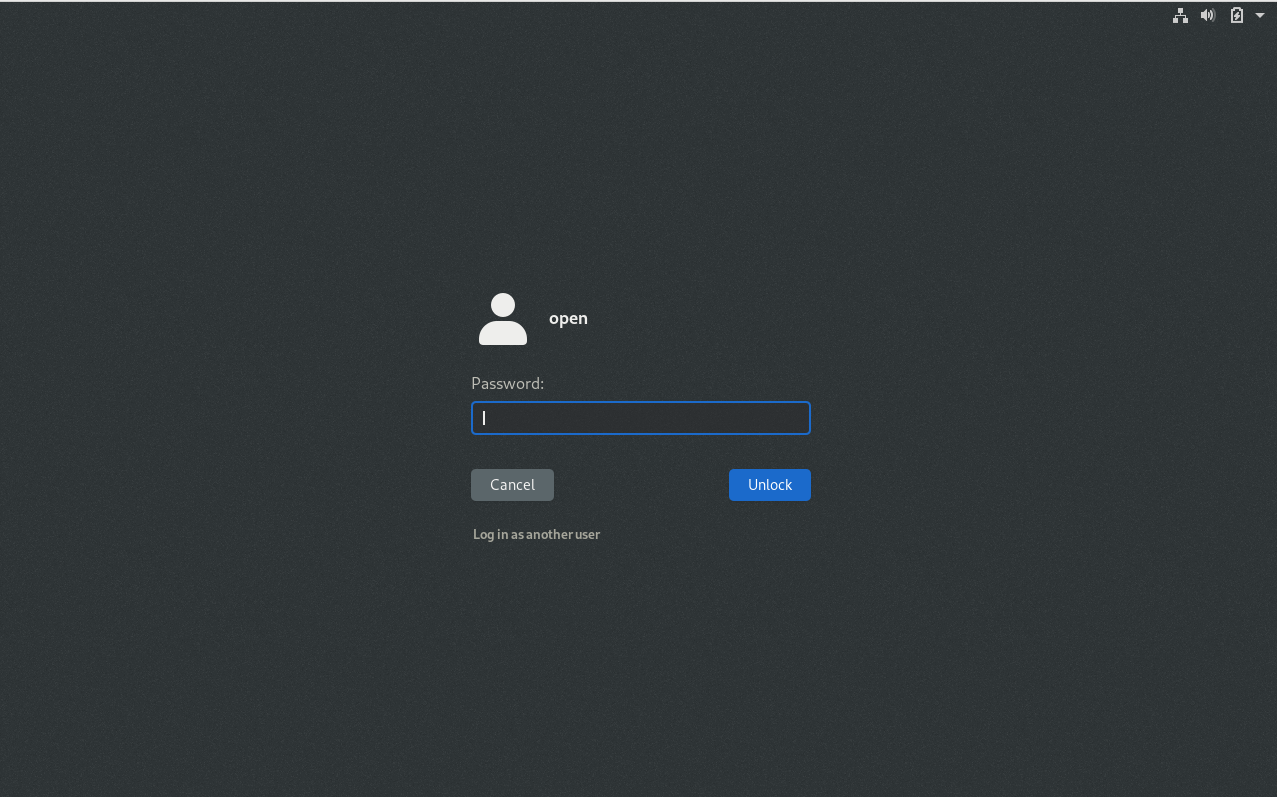
Task: Focus the empty password text box
Action: click(x=640, y=418)
